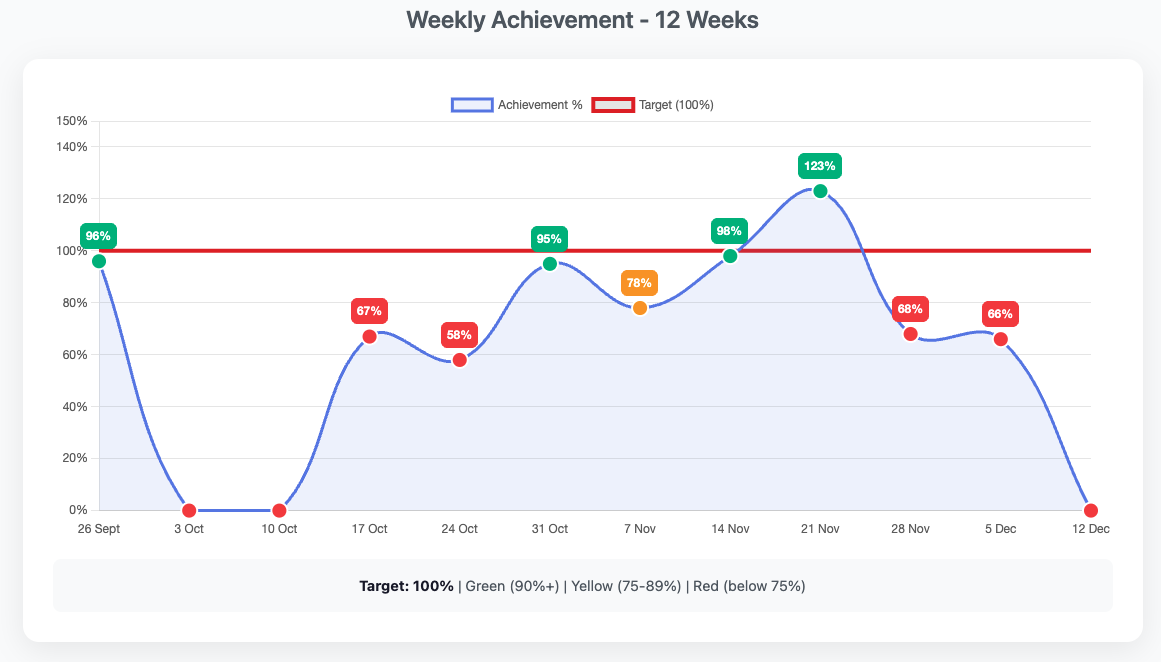Click the red 68% badge above 28 Nov
Viewport: 1161px width, 662px height.
(x=909, y=309)
